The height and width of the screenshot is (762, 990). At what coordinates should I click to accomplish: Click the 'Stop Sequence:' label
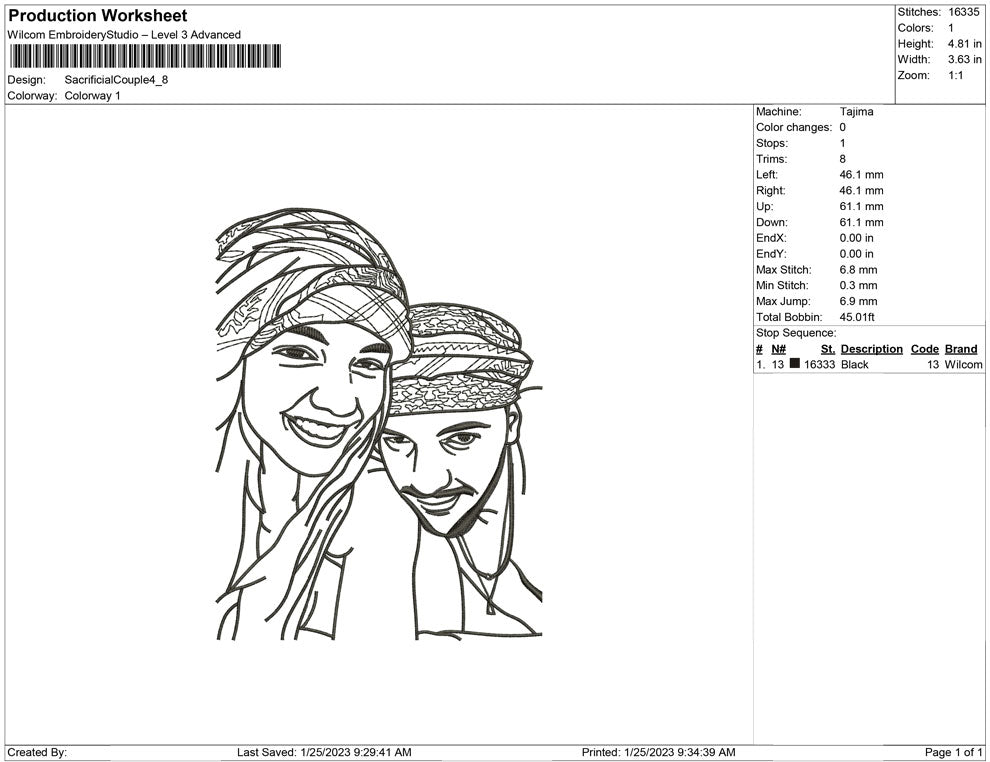pyautogui.click(x=796, y=333)
